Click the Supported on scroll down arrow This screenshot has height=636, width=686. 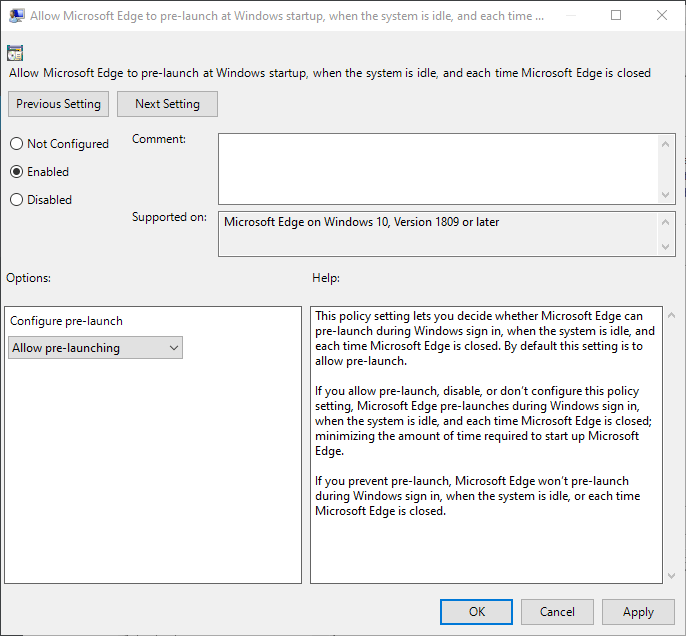point(667,246)
